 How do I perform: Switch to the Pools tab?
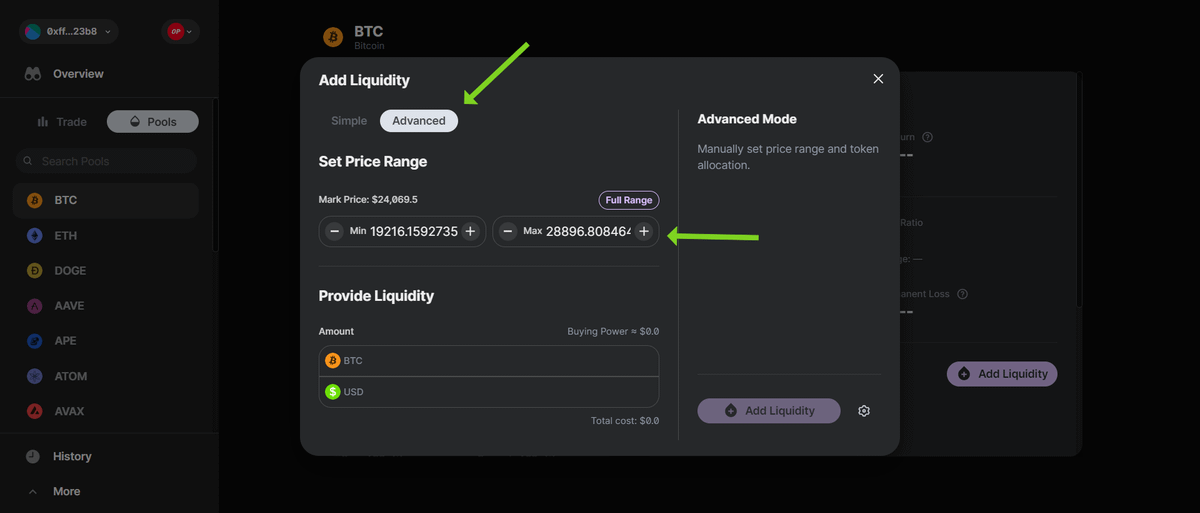(153, 122)
